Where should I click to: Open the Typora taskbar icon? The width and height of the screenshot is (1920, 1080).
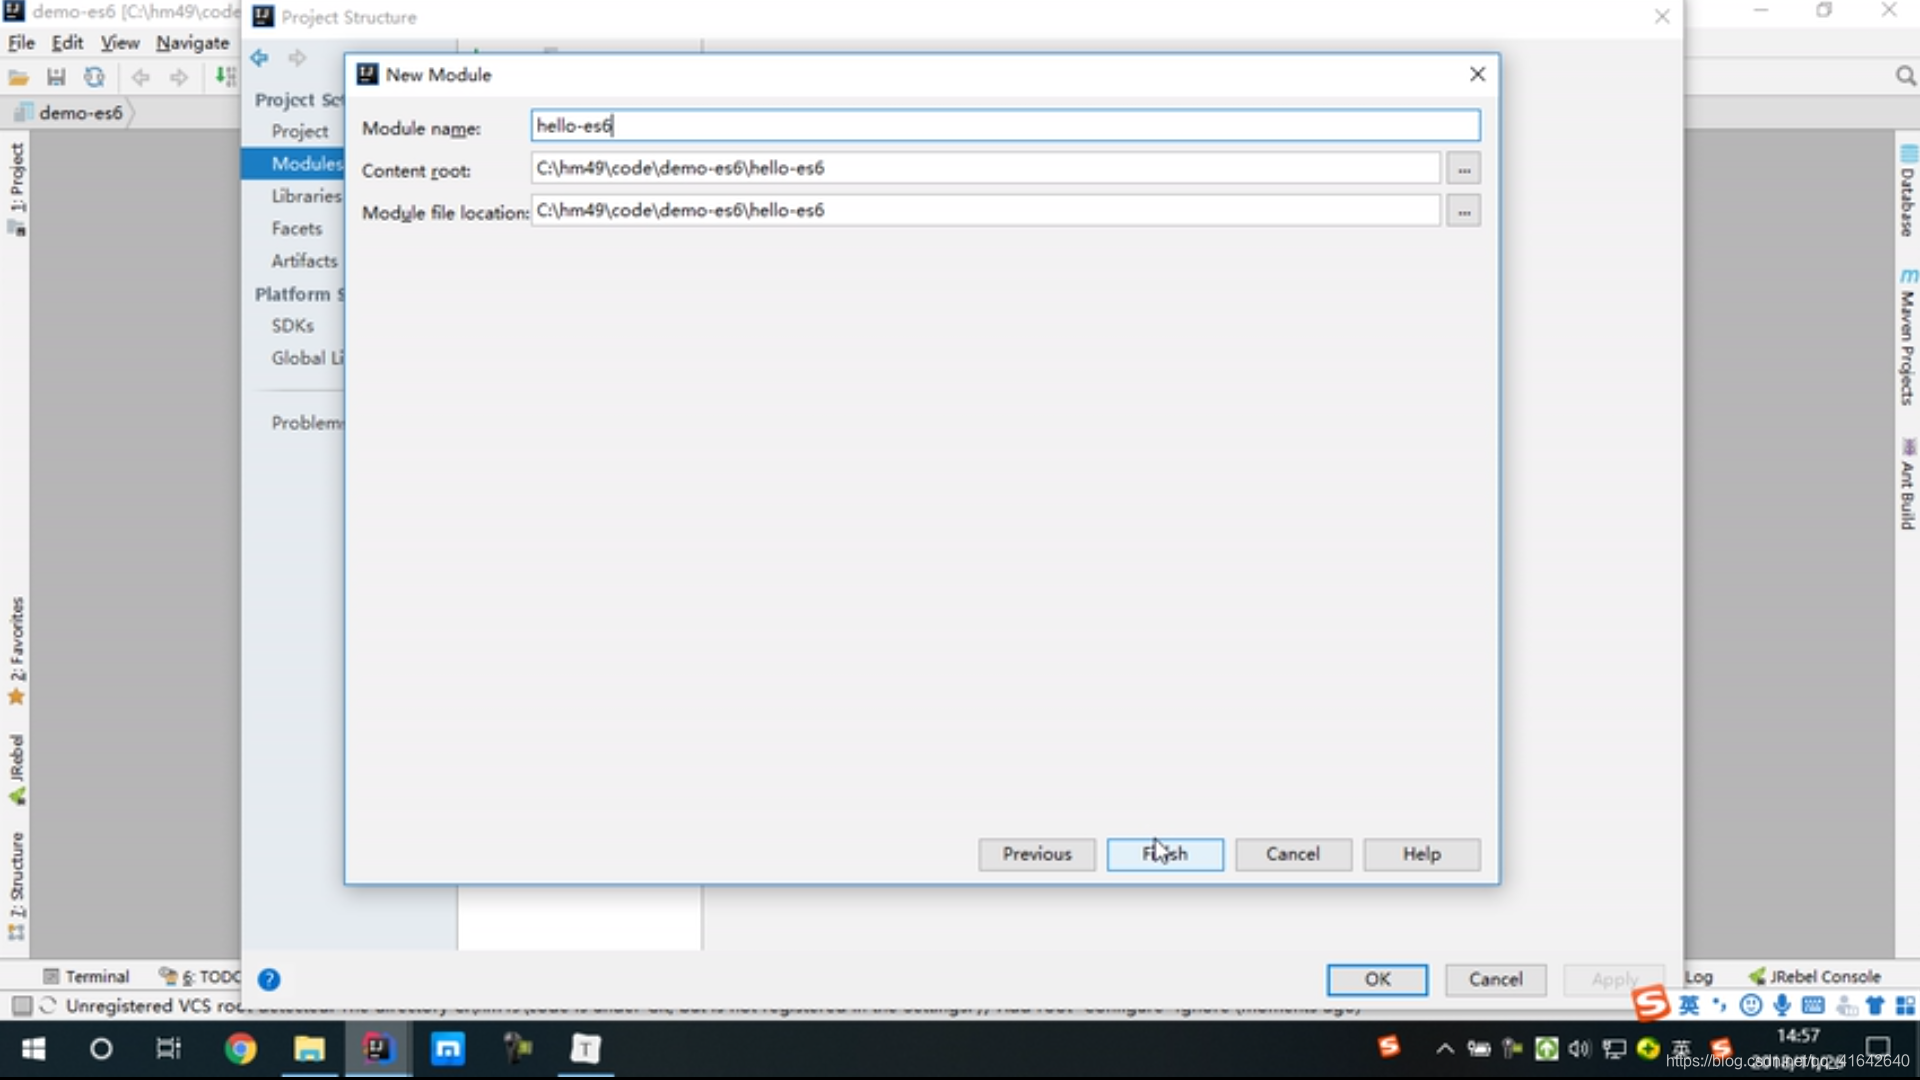[x=586, y=1048]
